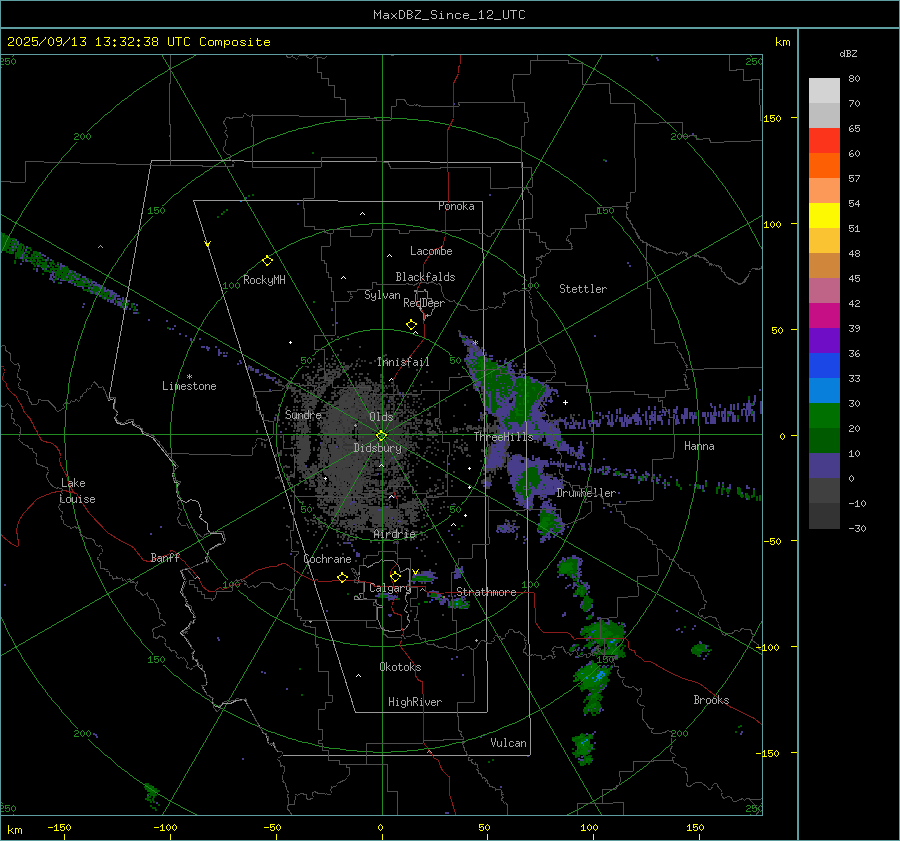900x841 pixels.
Task: Click the MaxDBZ_Since_12_UTC title
Action: point(449,15)
